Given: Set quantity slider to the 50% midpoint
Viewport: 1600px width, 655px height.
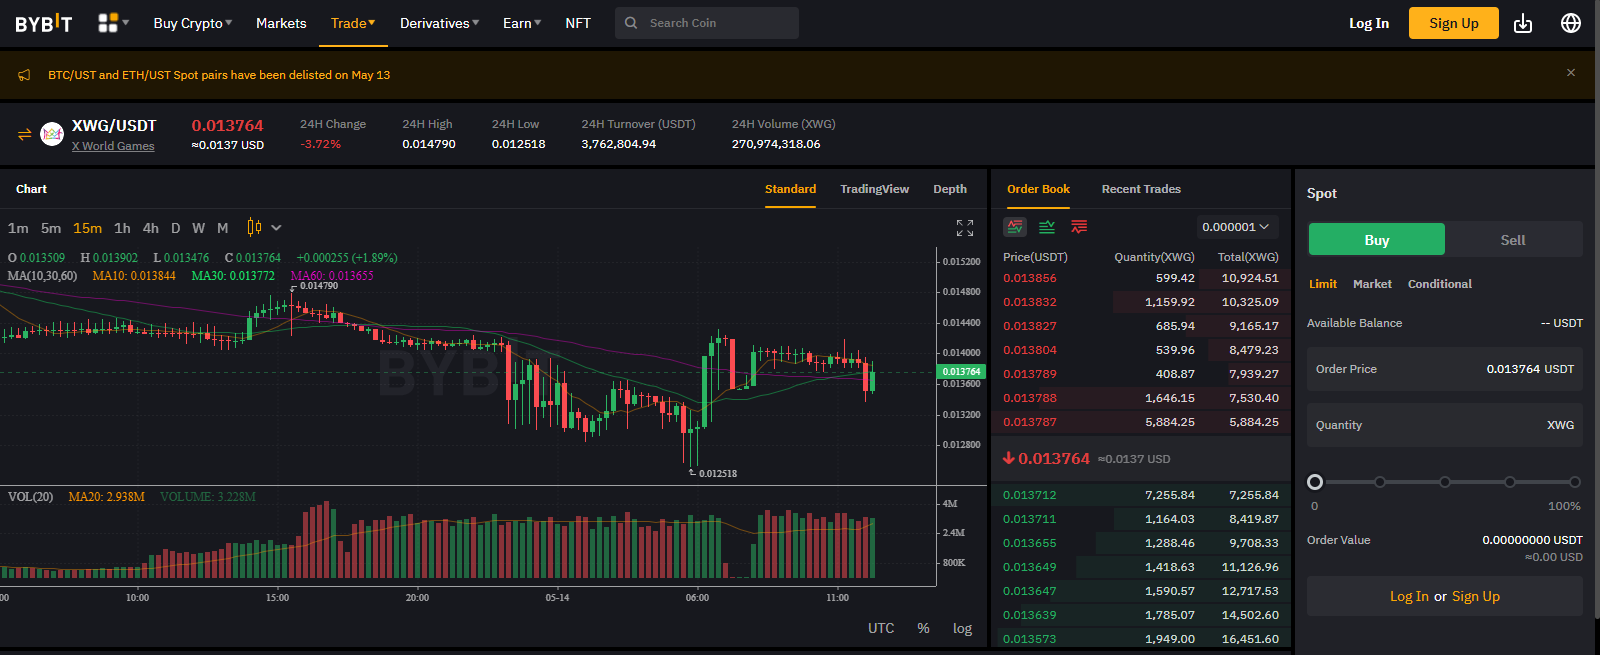Looking at the screenshot, I should pos(1445,482).
